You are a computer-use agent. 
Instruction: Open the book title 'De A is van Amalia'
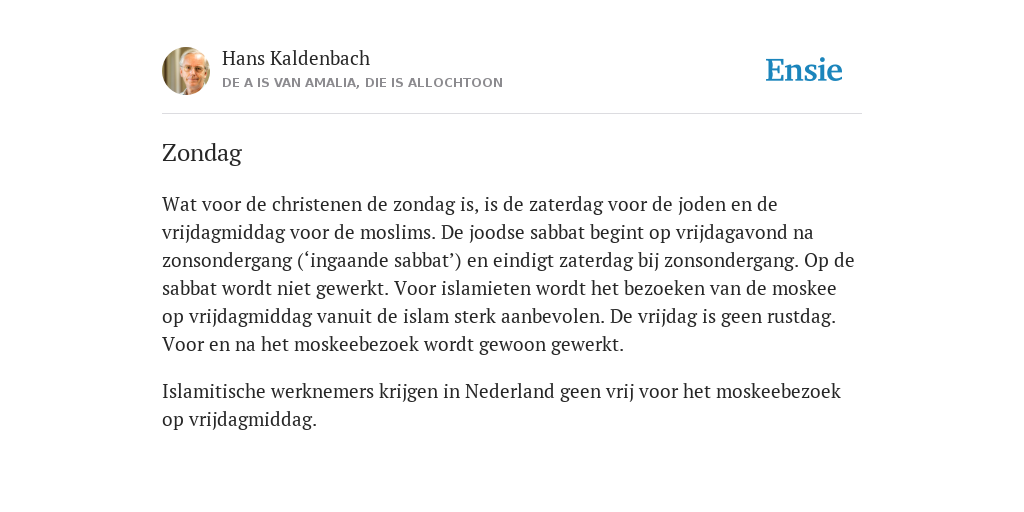362,83
